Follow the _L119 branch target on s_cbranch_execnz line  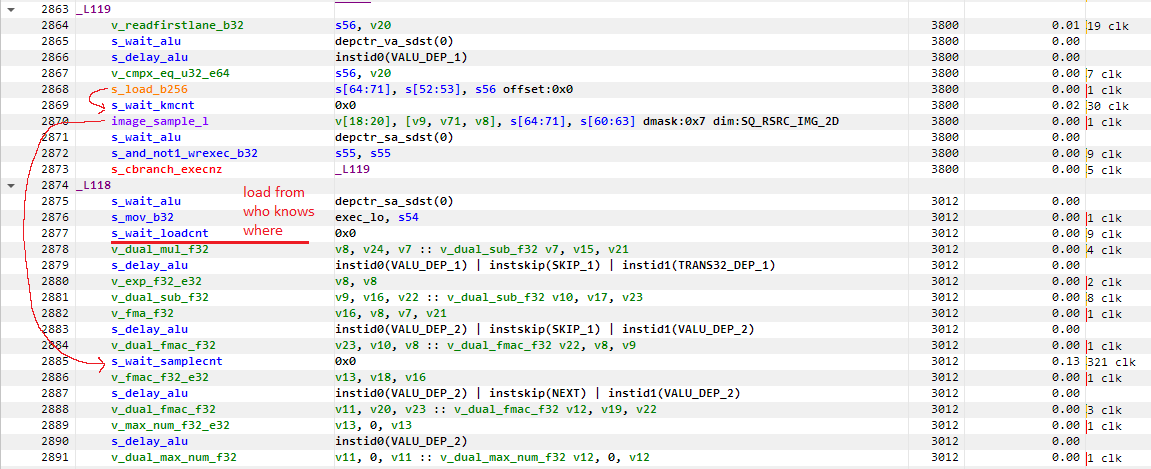tap(354, 169)
